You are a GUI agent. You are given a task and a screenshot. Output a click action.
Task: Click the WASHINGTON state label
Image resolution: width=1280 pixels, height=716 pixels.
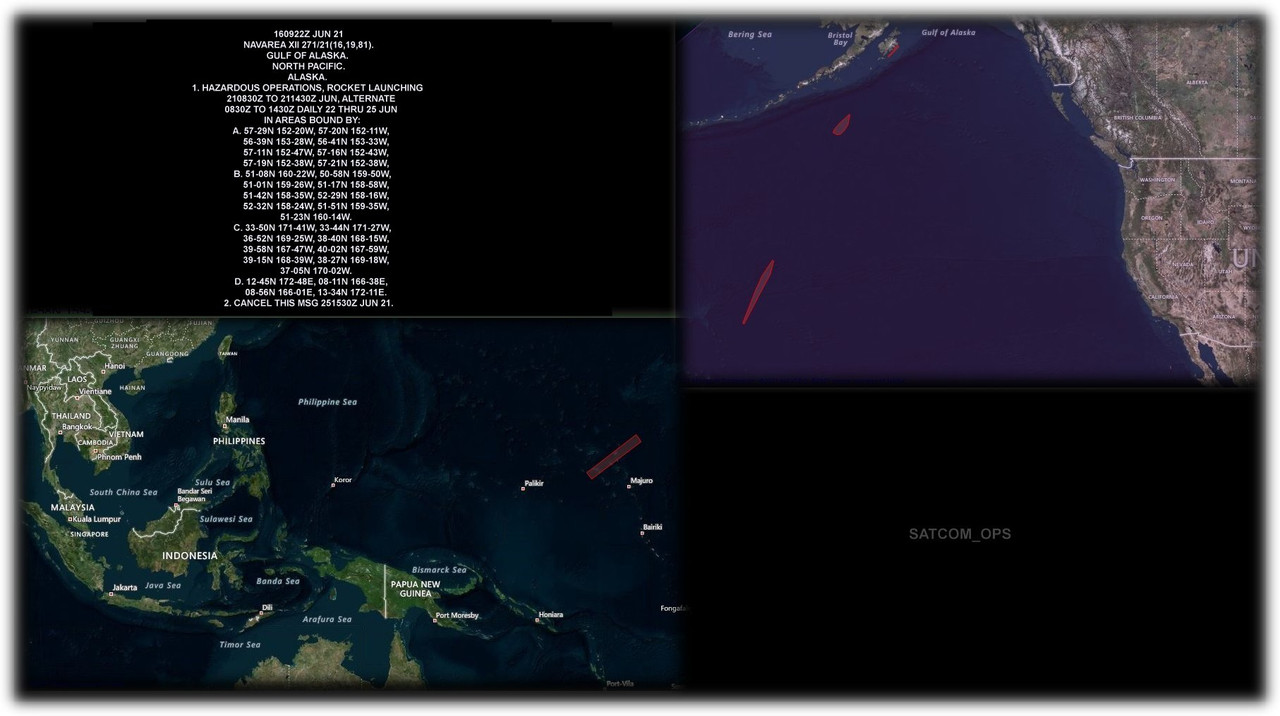click(x=1157, y=180)
